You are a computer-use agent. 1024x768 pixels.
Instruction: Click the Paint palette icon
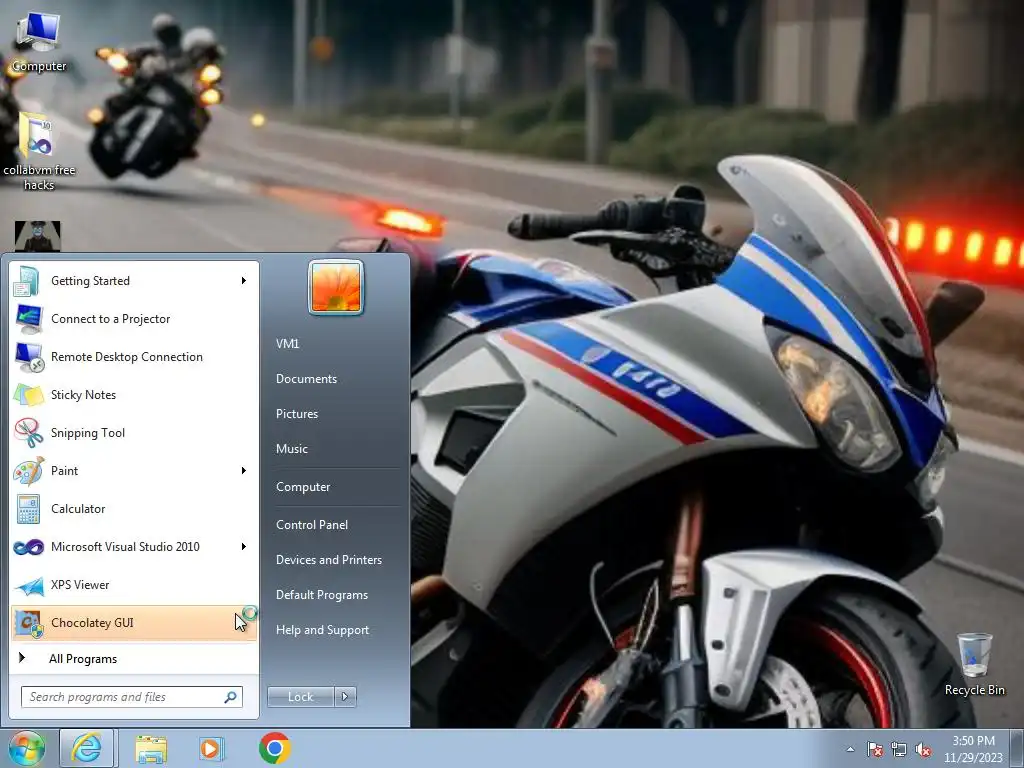tap(28, 470)
